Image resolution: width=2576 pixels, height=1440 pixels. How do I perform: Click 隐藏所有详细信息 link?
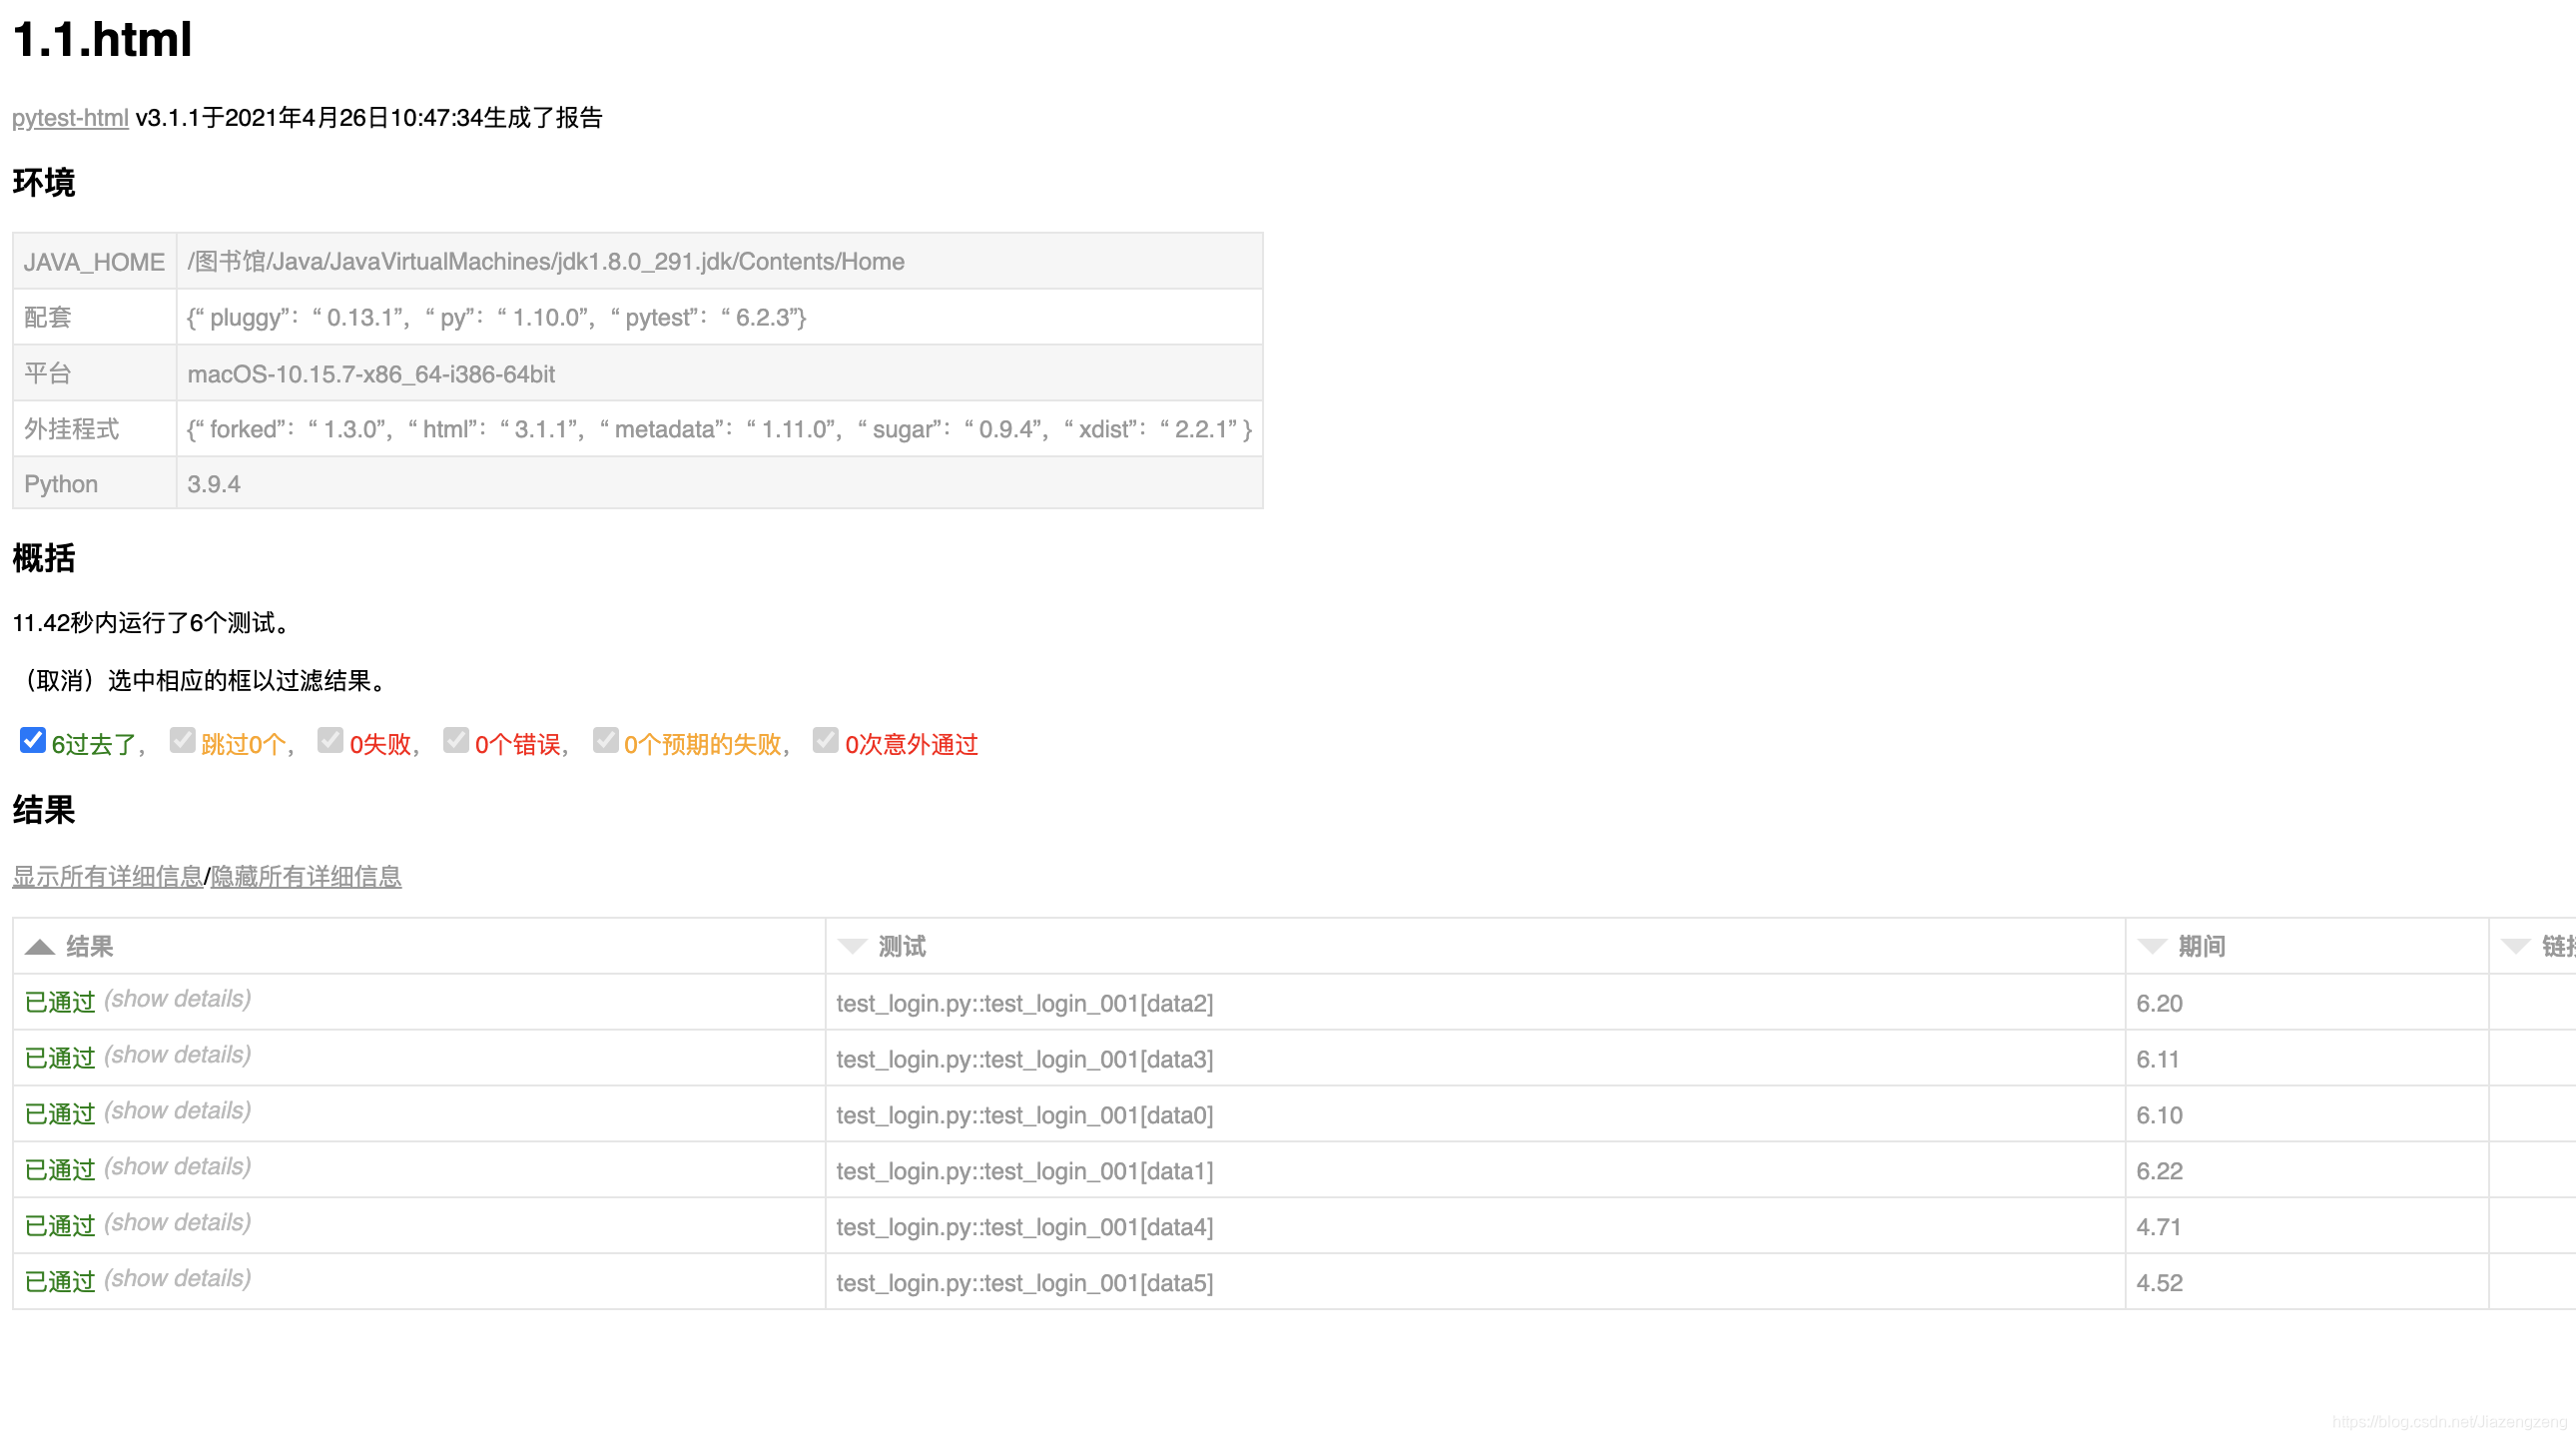[306, 877]
